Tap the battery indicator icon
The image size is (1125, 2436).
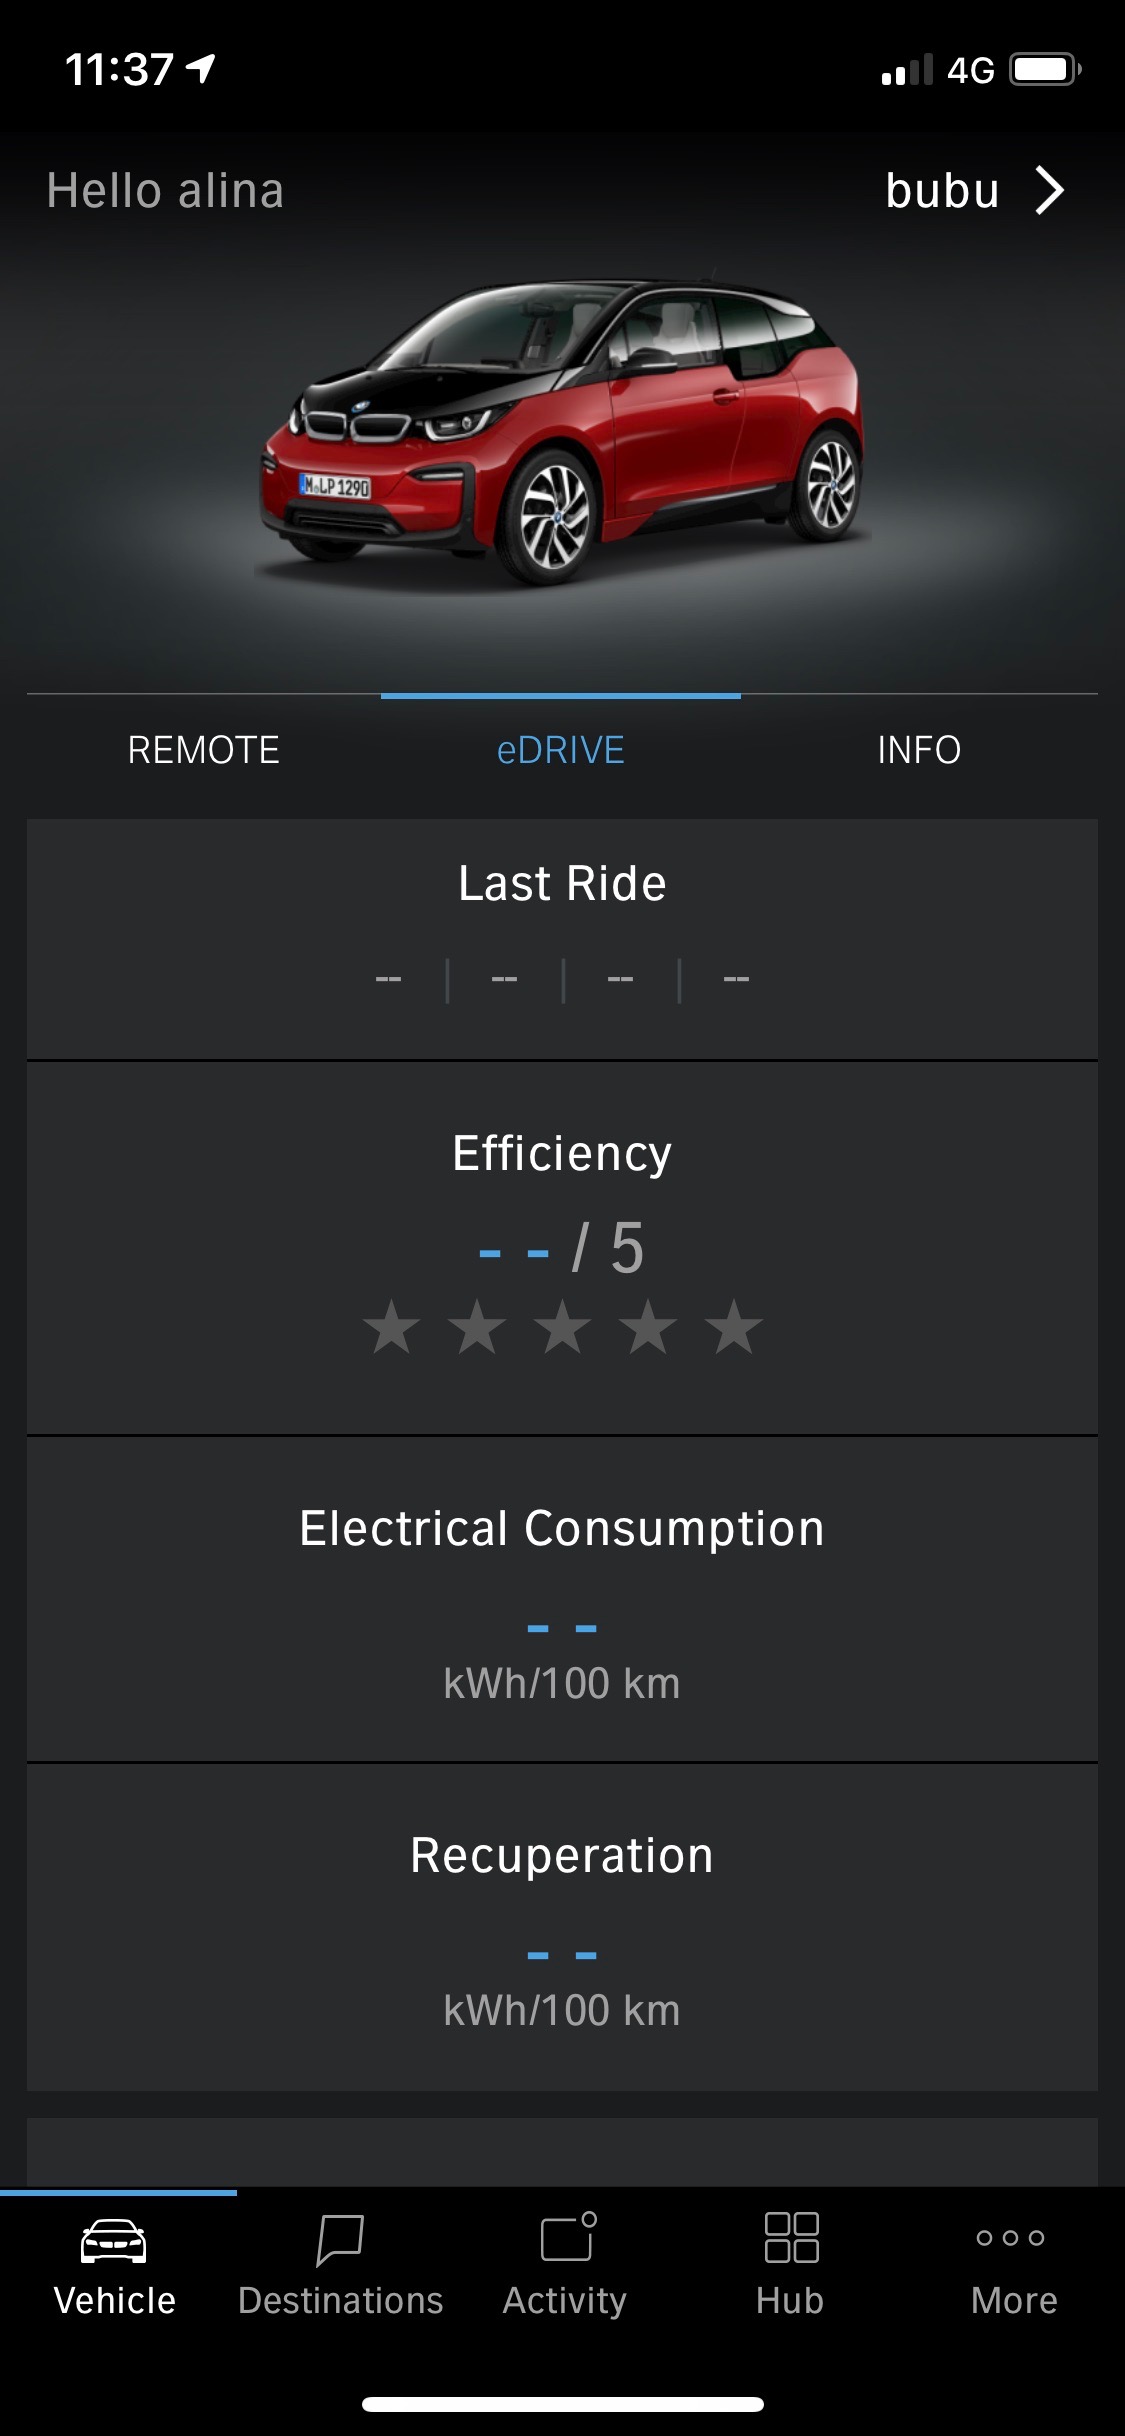[1045, 70]
